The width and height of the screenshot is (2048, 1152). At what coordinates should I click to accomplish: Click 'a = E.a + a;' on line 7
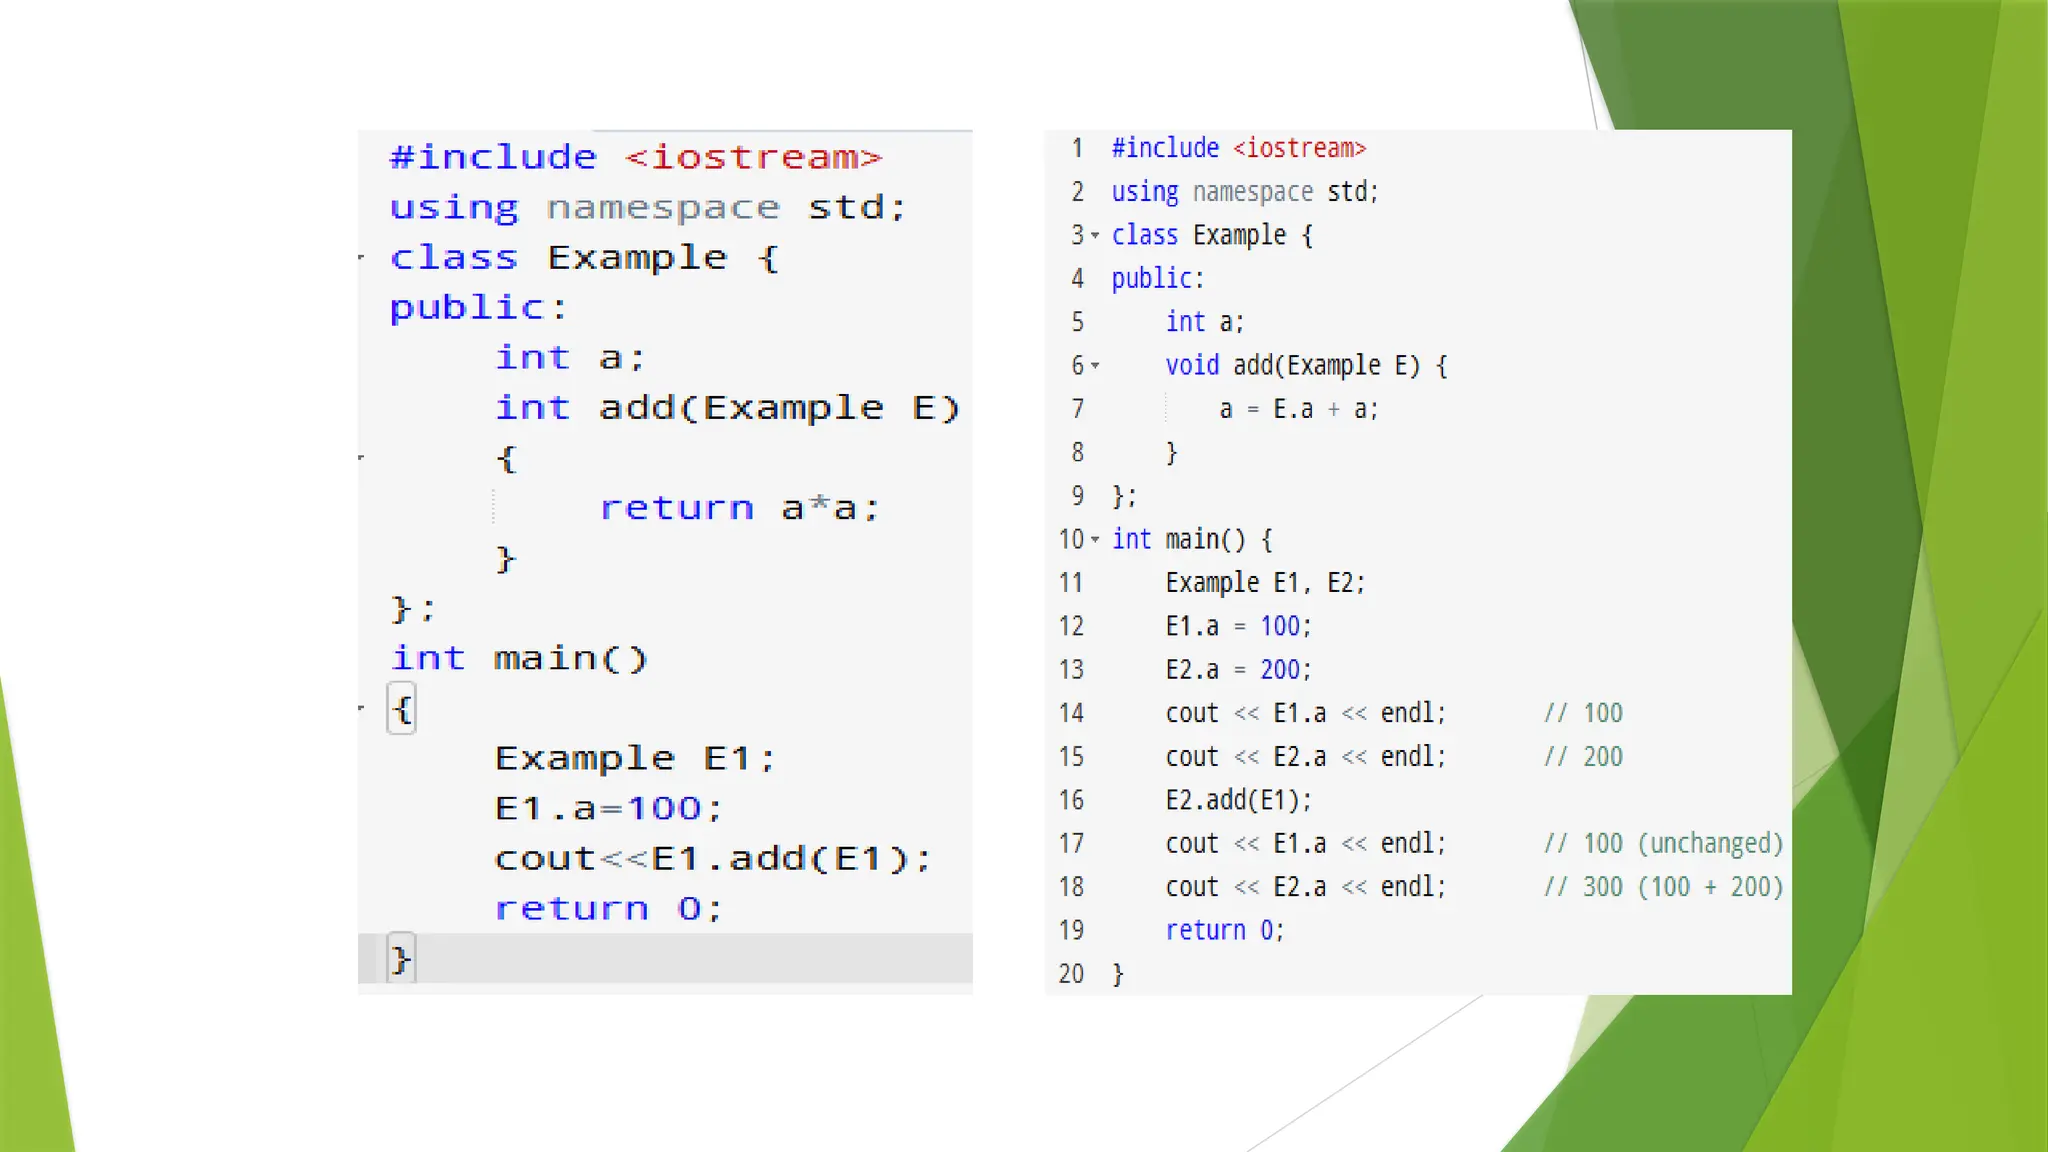tap(1298, 409)
